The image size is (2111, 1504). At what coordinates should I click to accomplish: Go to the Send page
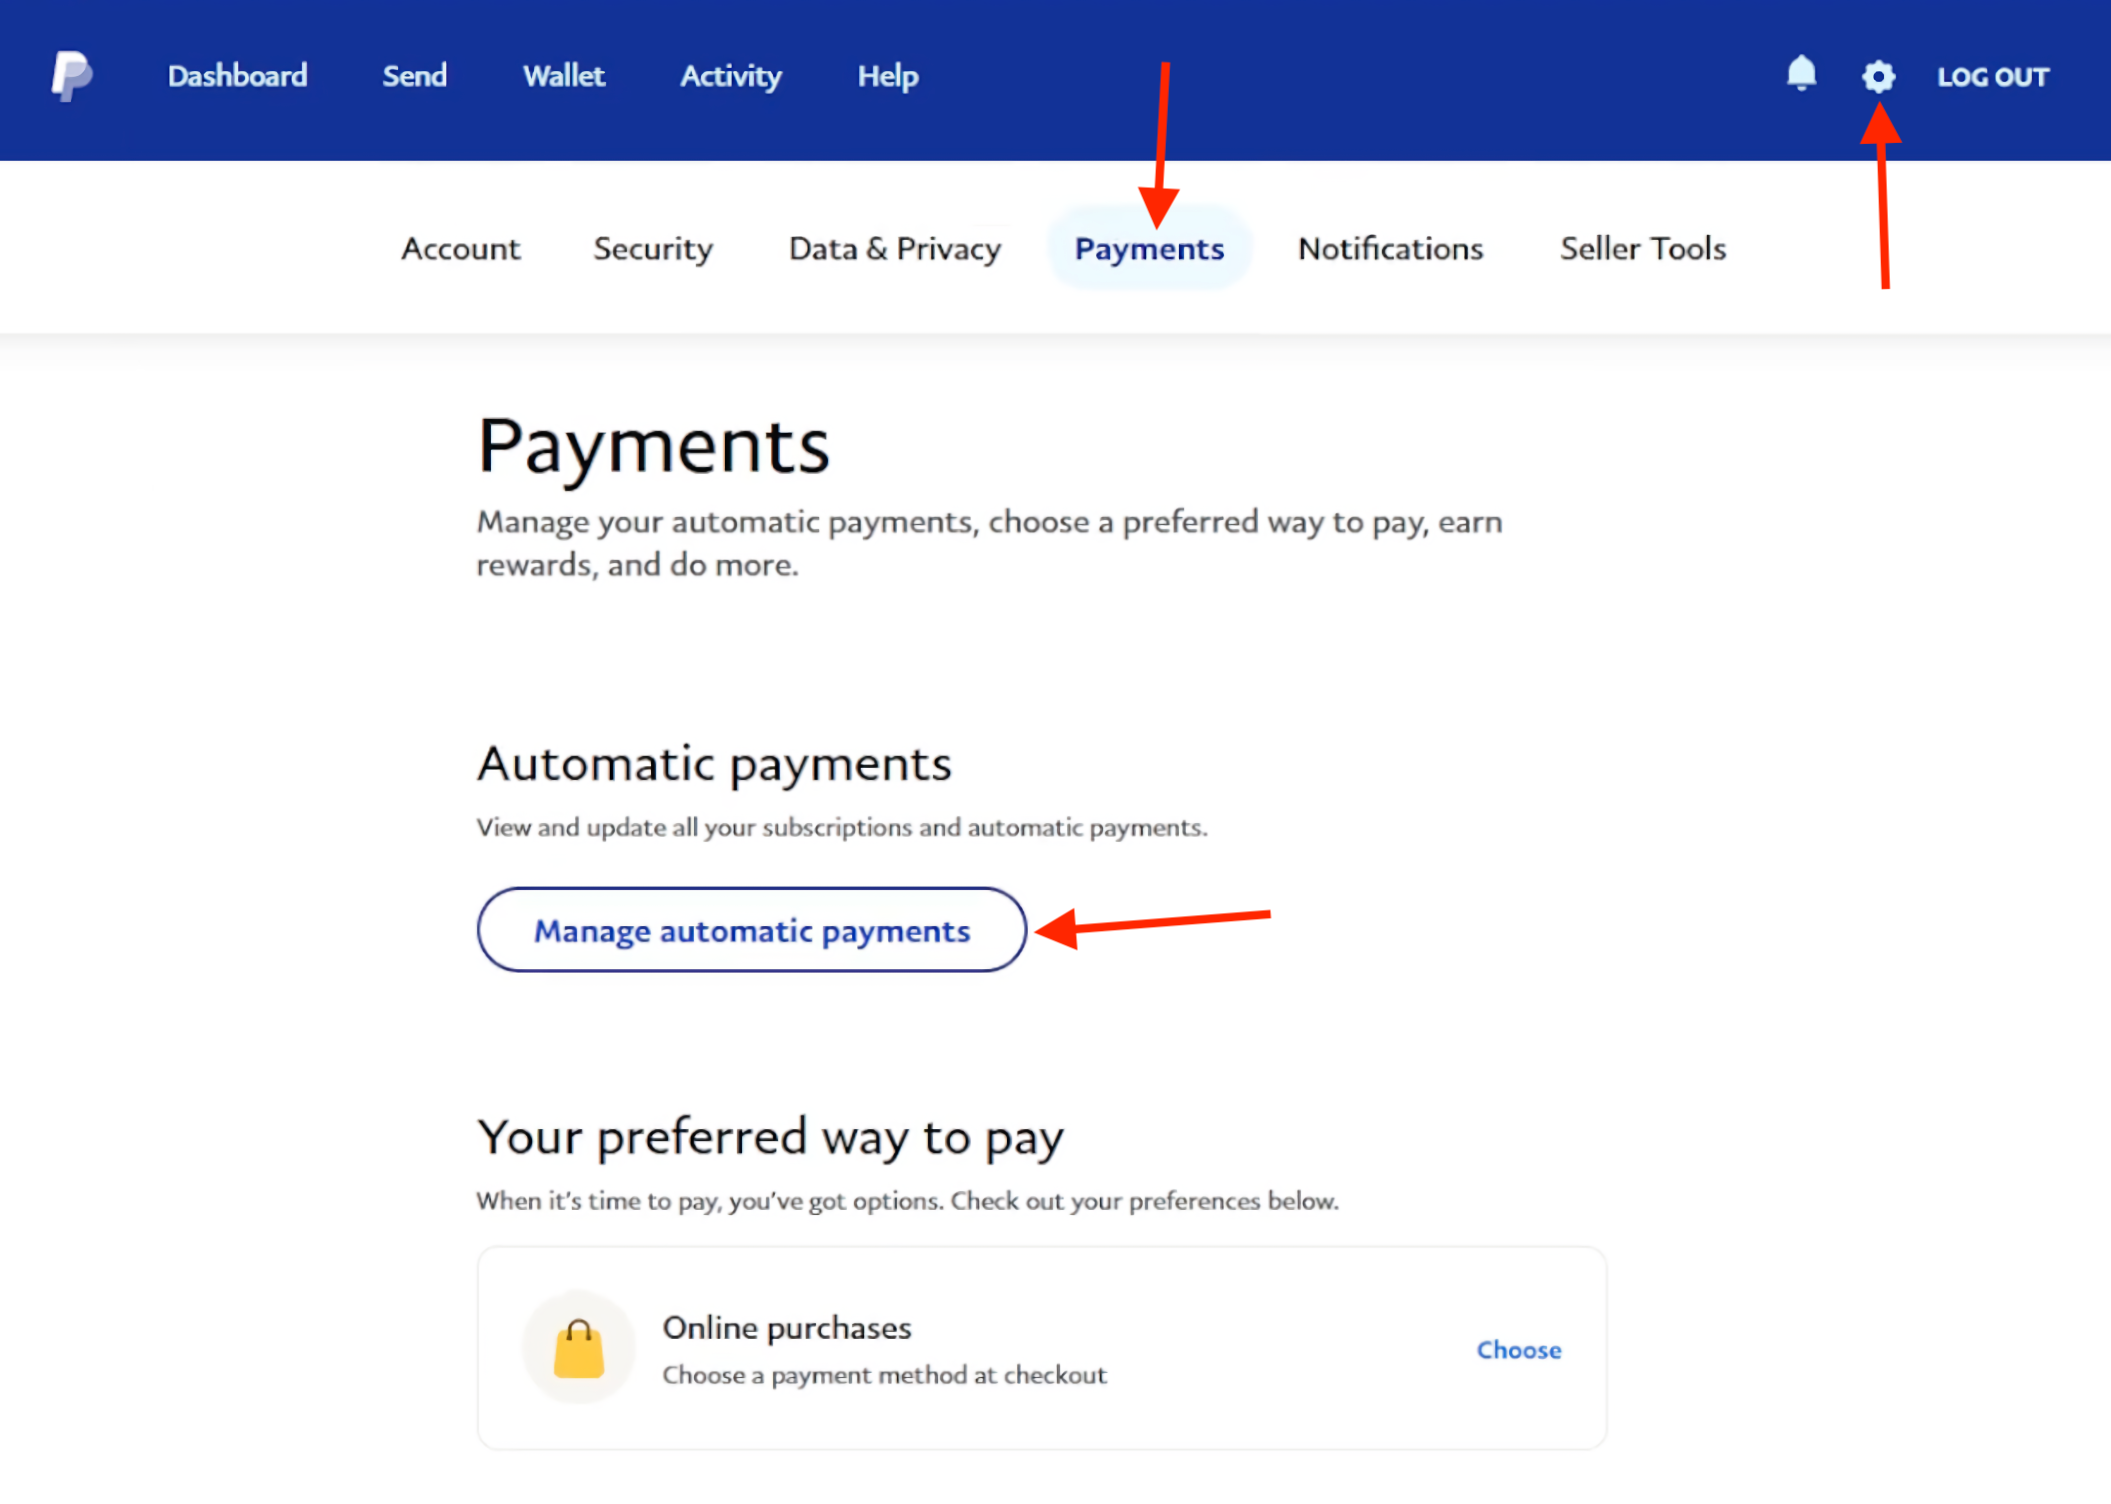point(414,76)
